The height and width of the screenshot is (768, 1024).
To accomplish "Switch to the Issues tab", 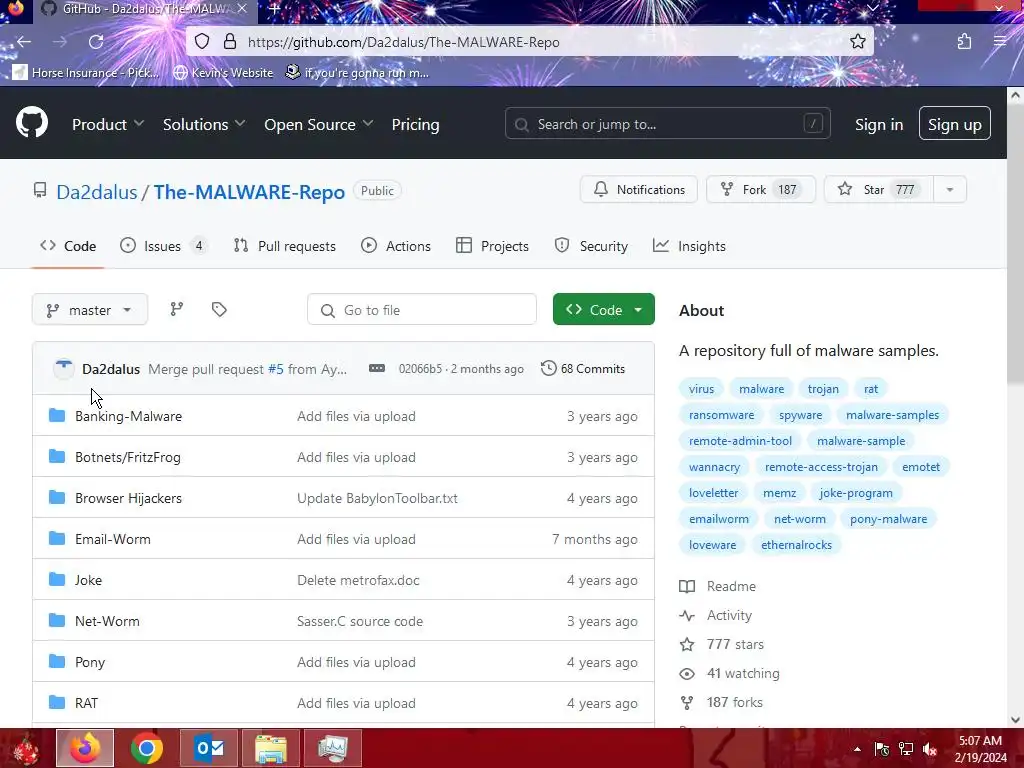I will click(x=164, y=246).
